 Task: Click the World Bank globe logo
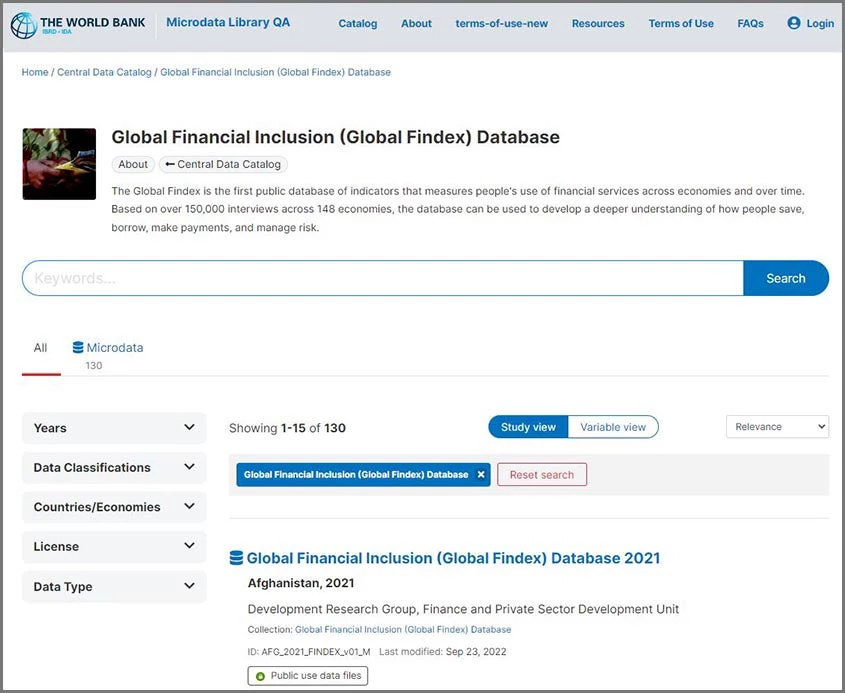tap(24, 25)
